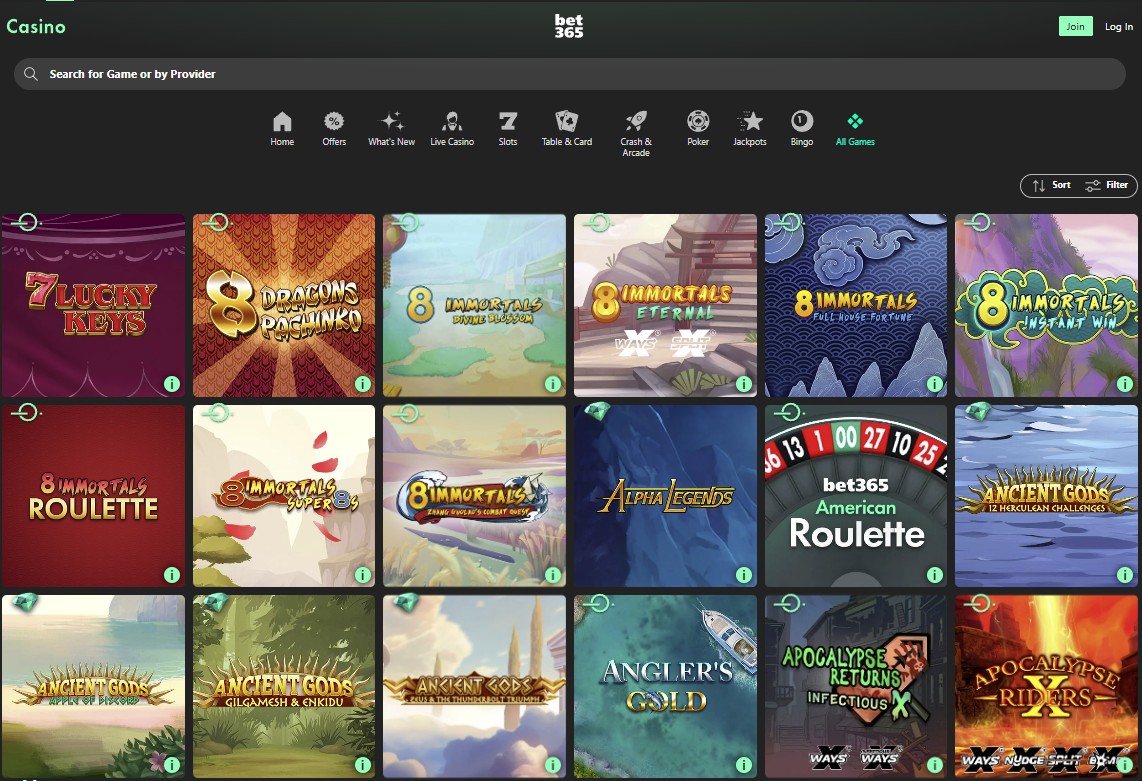Open the Log In link
Image resolution: width=1142 pixels, height=781 pixels.
click(1119, 27)
